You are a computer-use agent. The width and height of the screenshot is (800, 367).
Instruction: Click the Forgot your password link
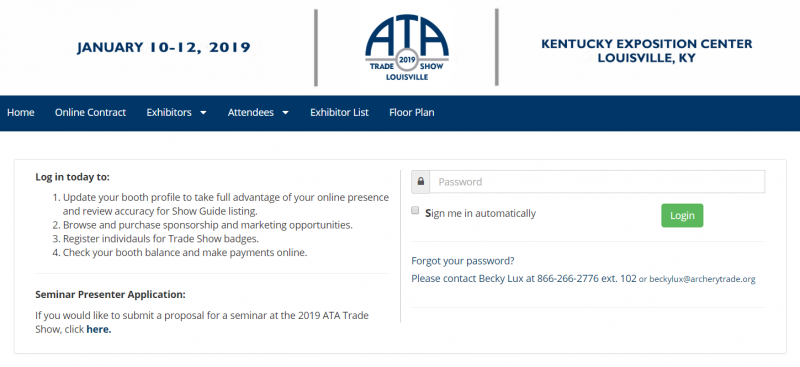pos(463,261)
